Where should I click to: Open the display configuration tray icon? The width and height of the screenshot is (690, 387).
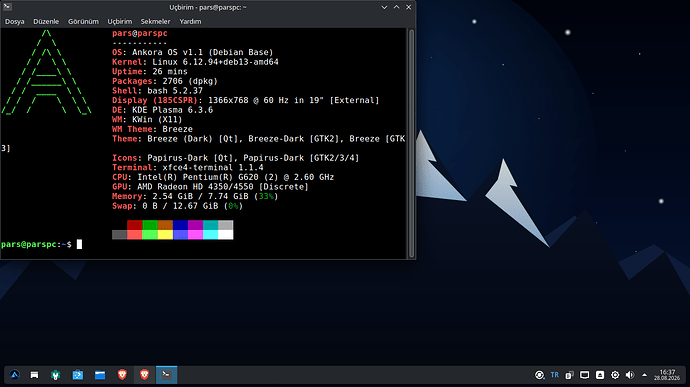584,375
